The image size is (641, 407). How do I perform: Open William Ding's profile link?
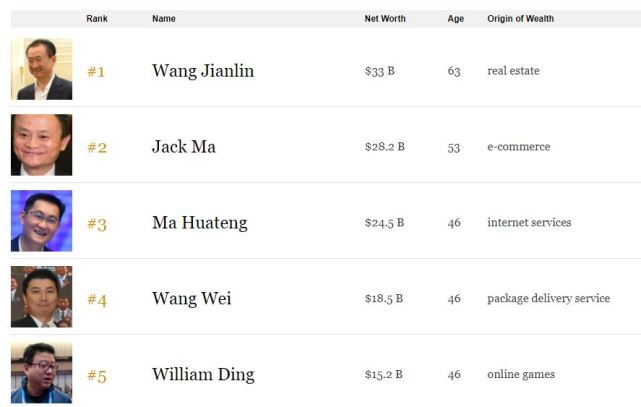(x=203, y=375)
